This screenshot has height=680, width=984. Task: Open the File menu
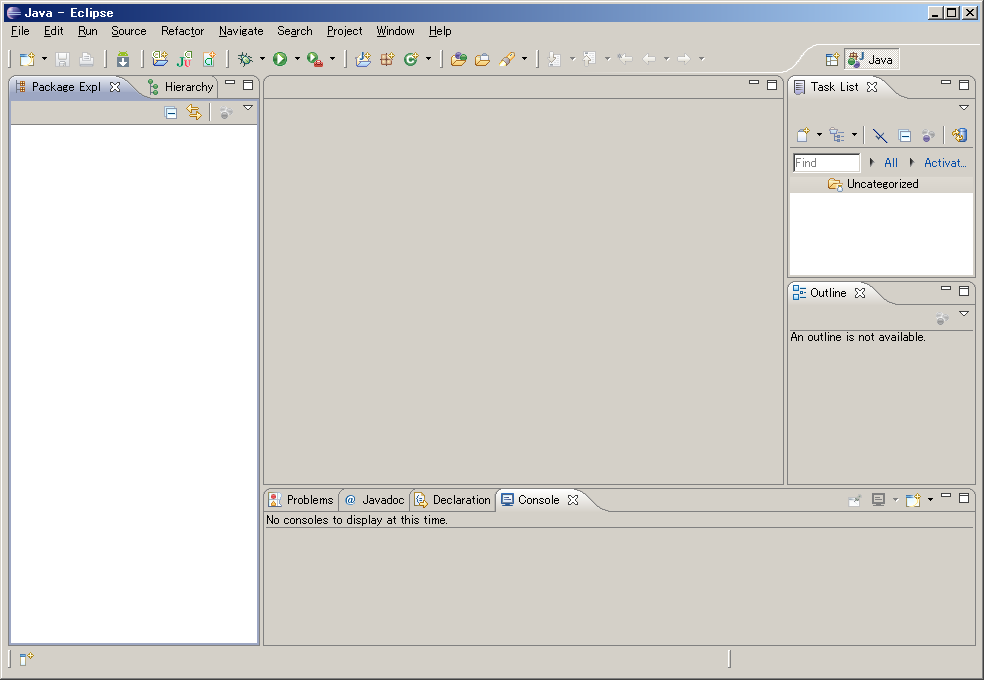click(20, 31)
